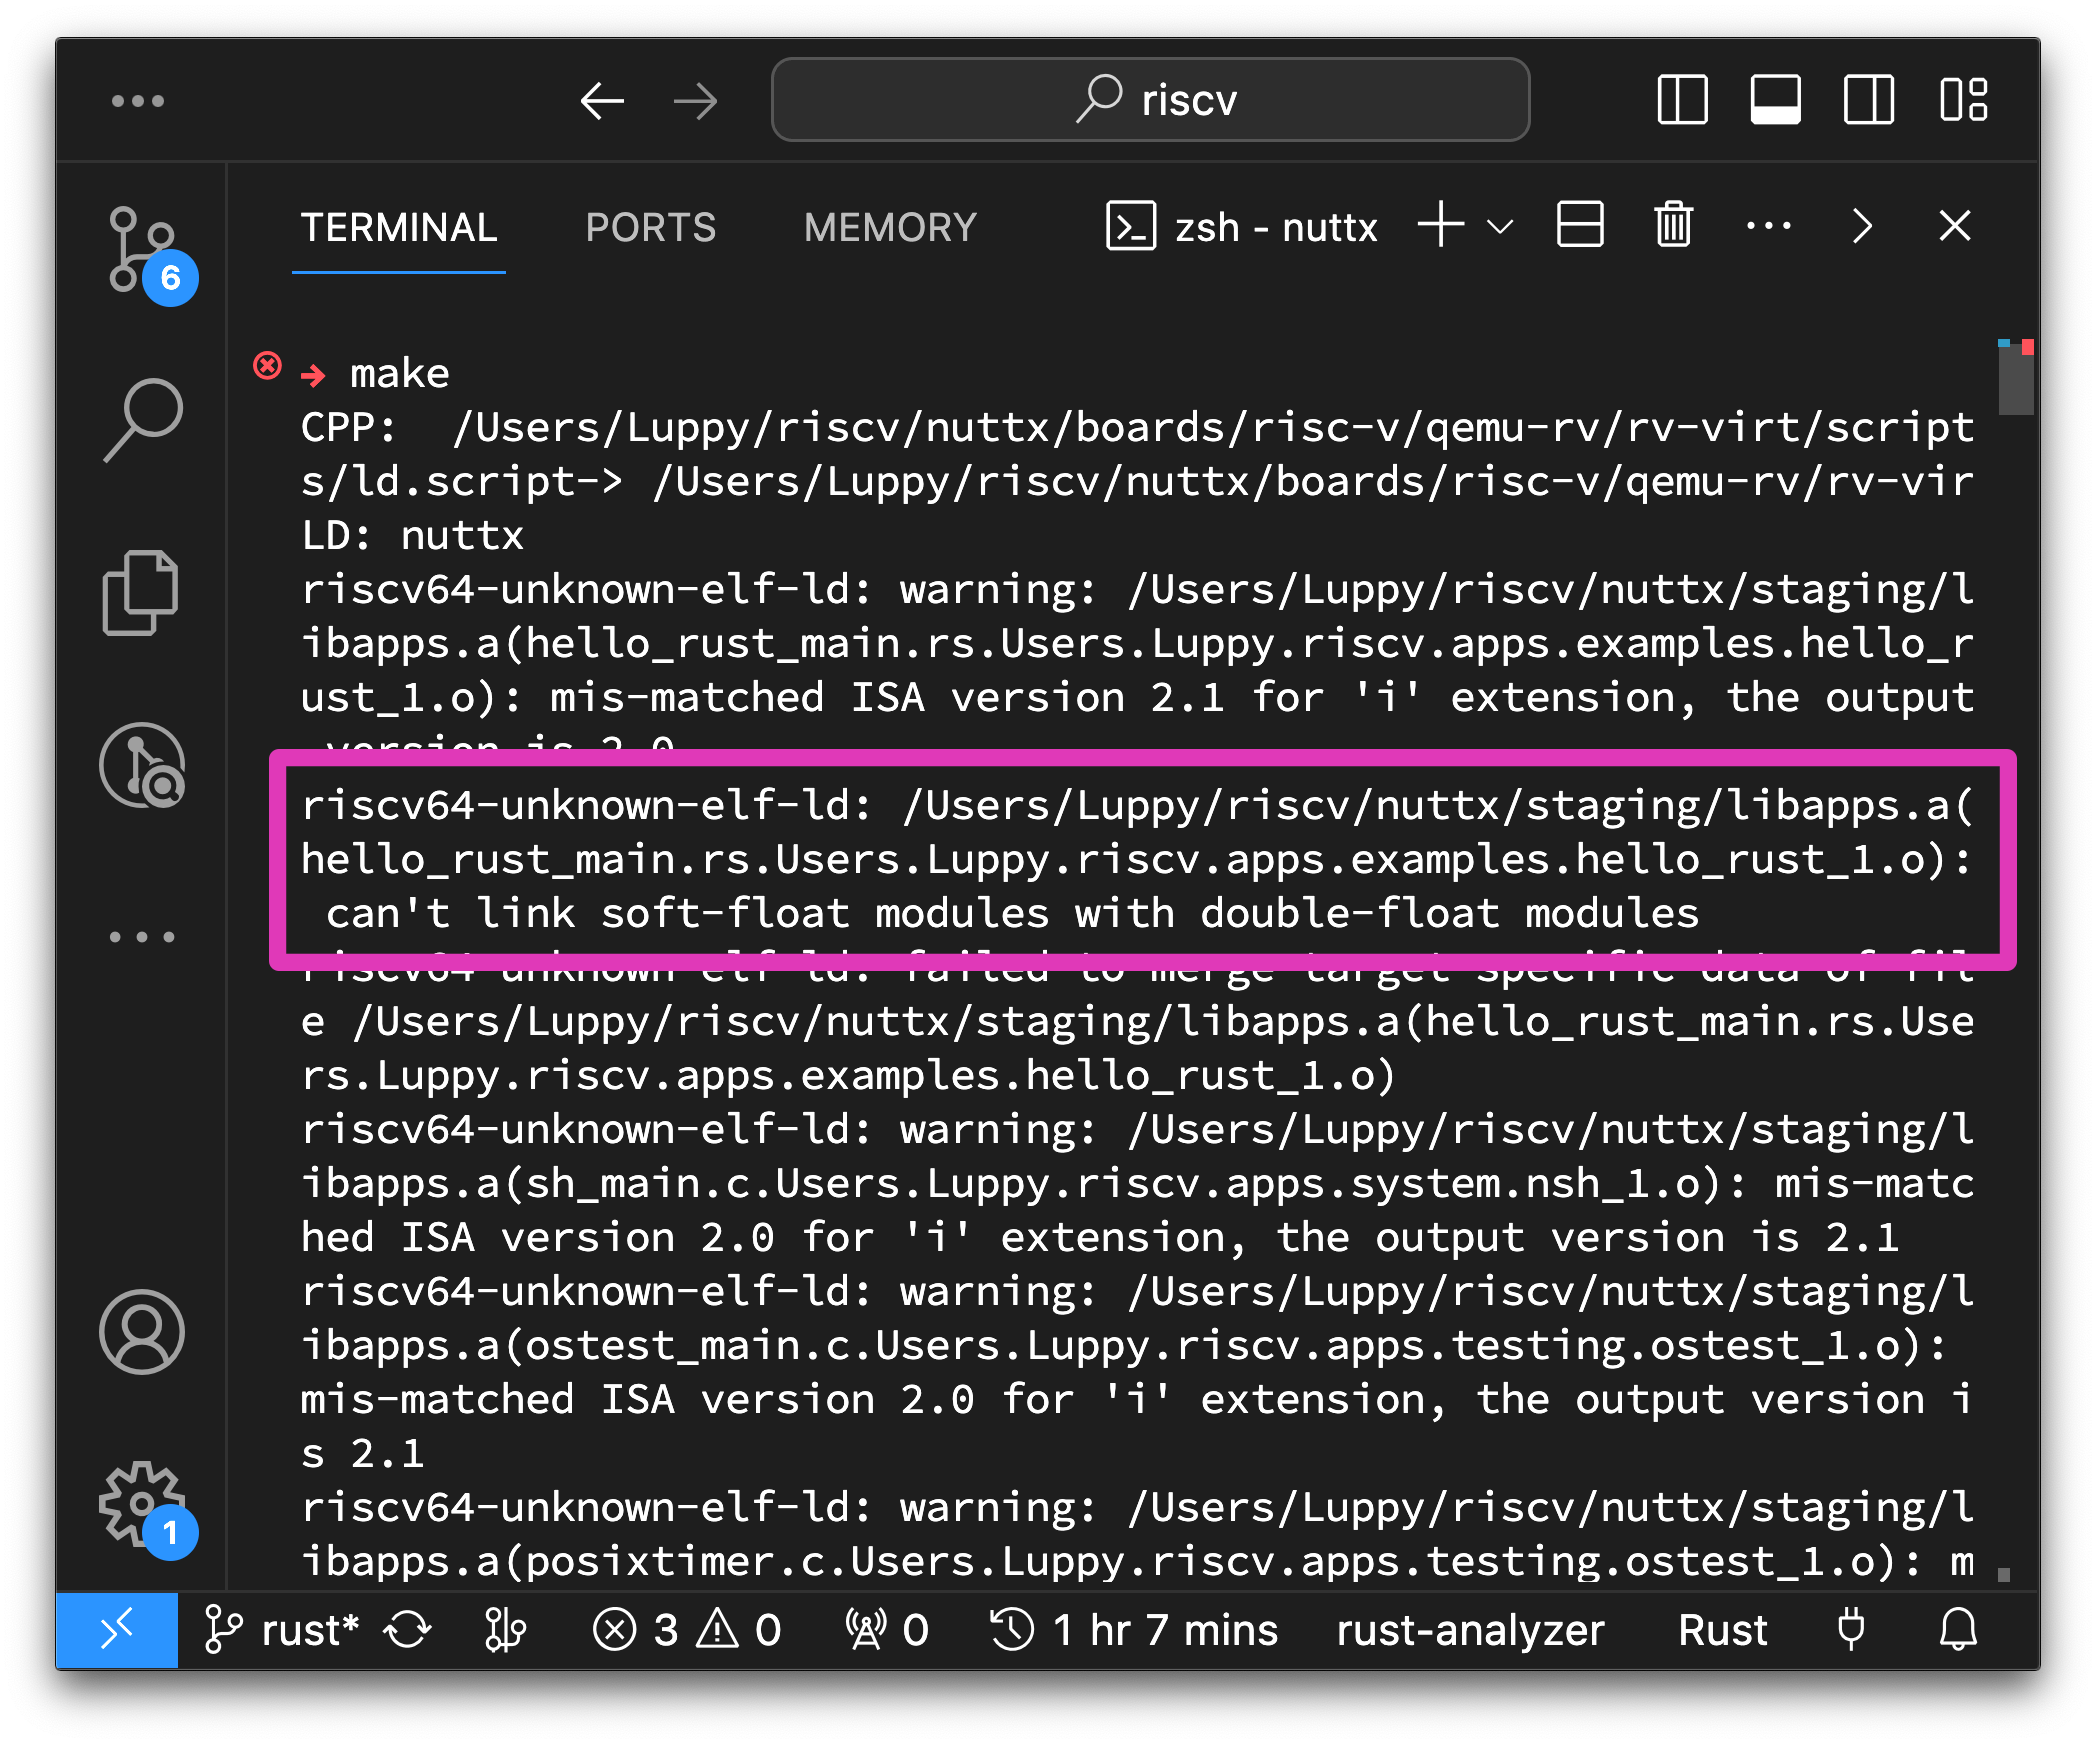This screenshot has height=1744, width=2096.
Task: Click the rust-analyzer status item
Action: pyautogui.click(x=1470, y=1630)
